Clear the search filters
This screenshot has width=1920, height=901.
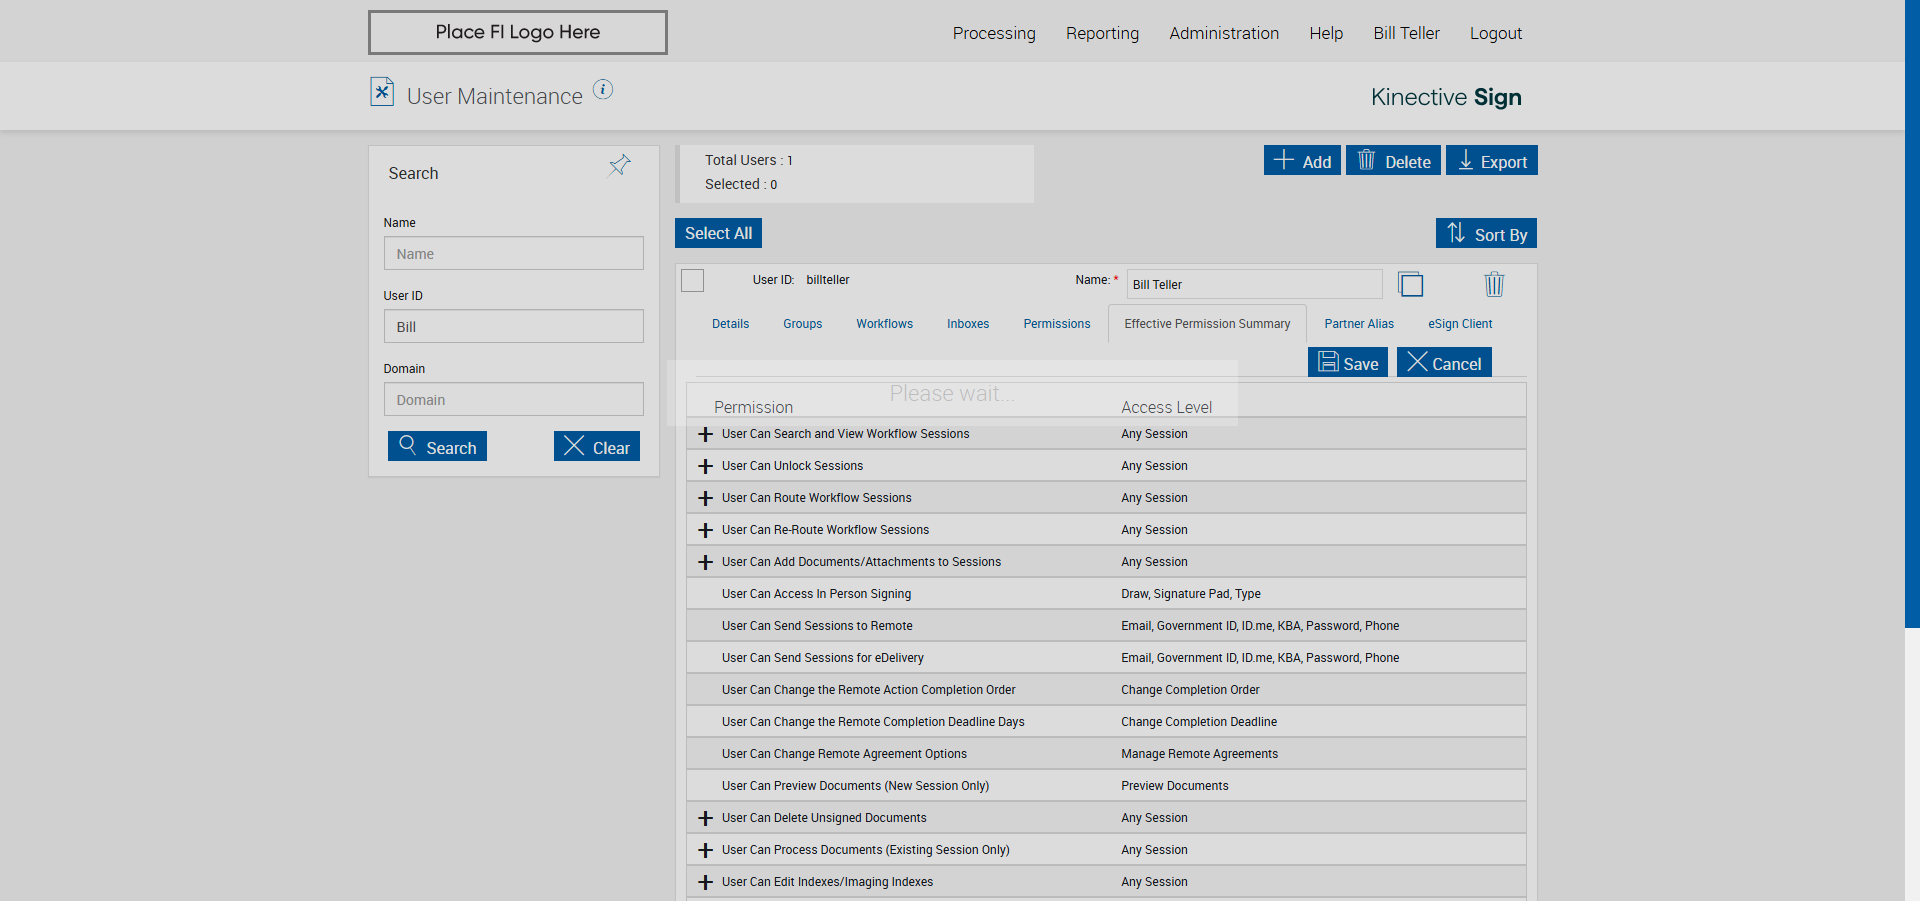click(596, 447)
